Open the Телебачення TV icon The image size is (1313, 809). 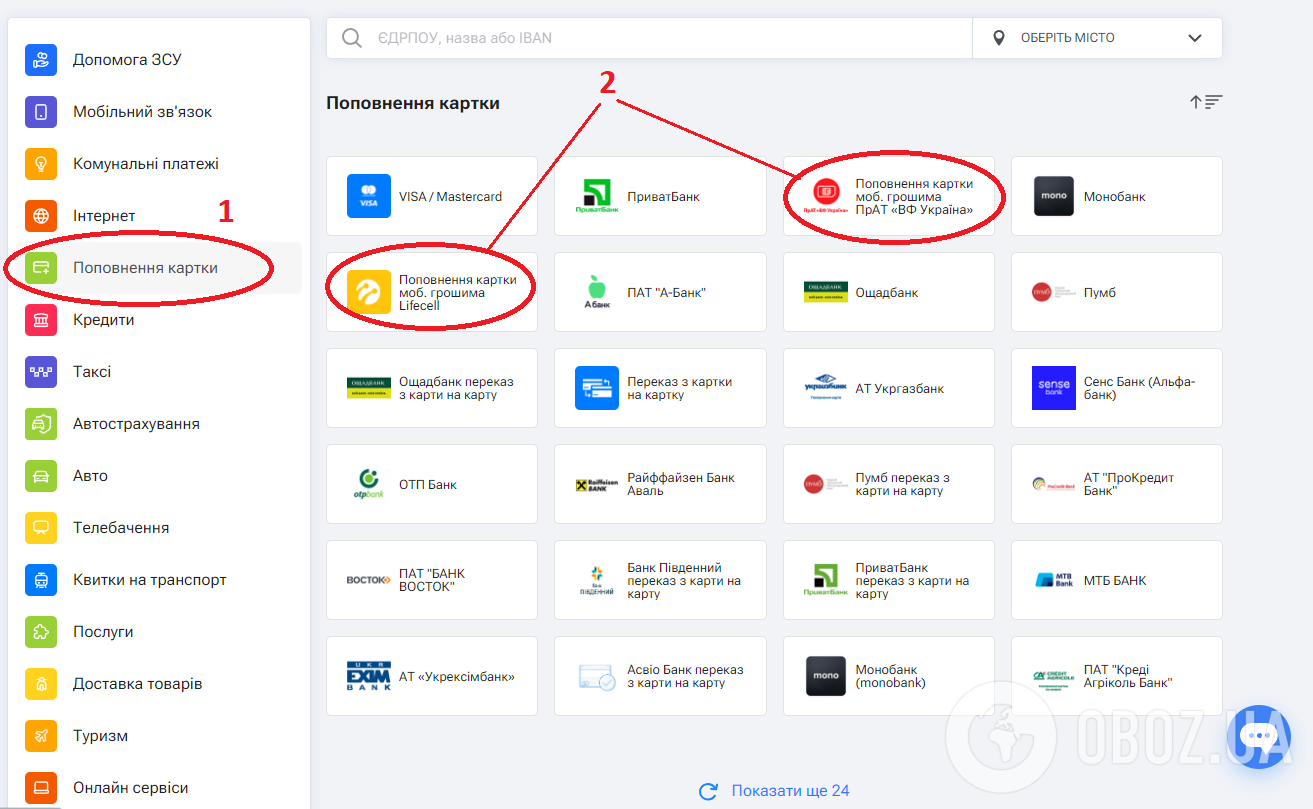41,528
